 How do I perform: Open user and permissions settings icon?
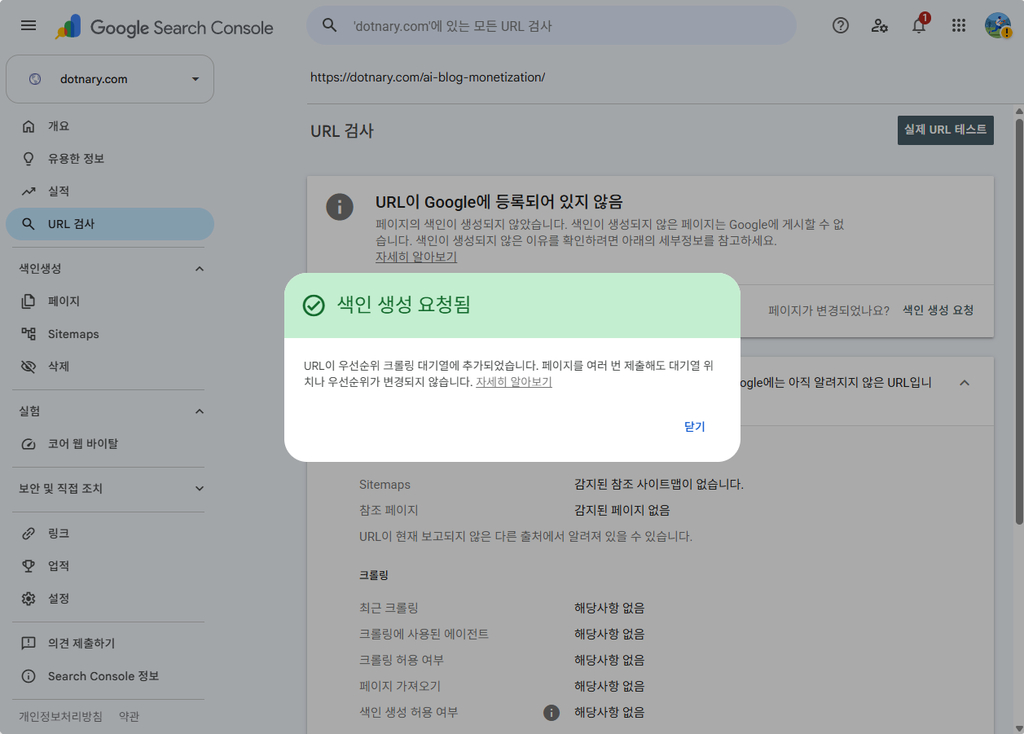(x=880, y=26)
